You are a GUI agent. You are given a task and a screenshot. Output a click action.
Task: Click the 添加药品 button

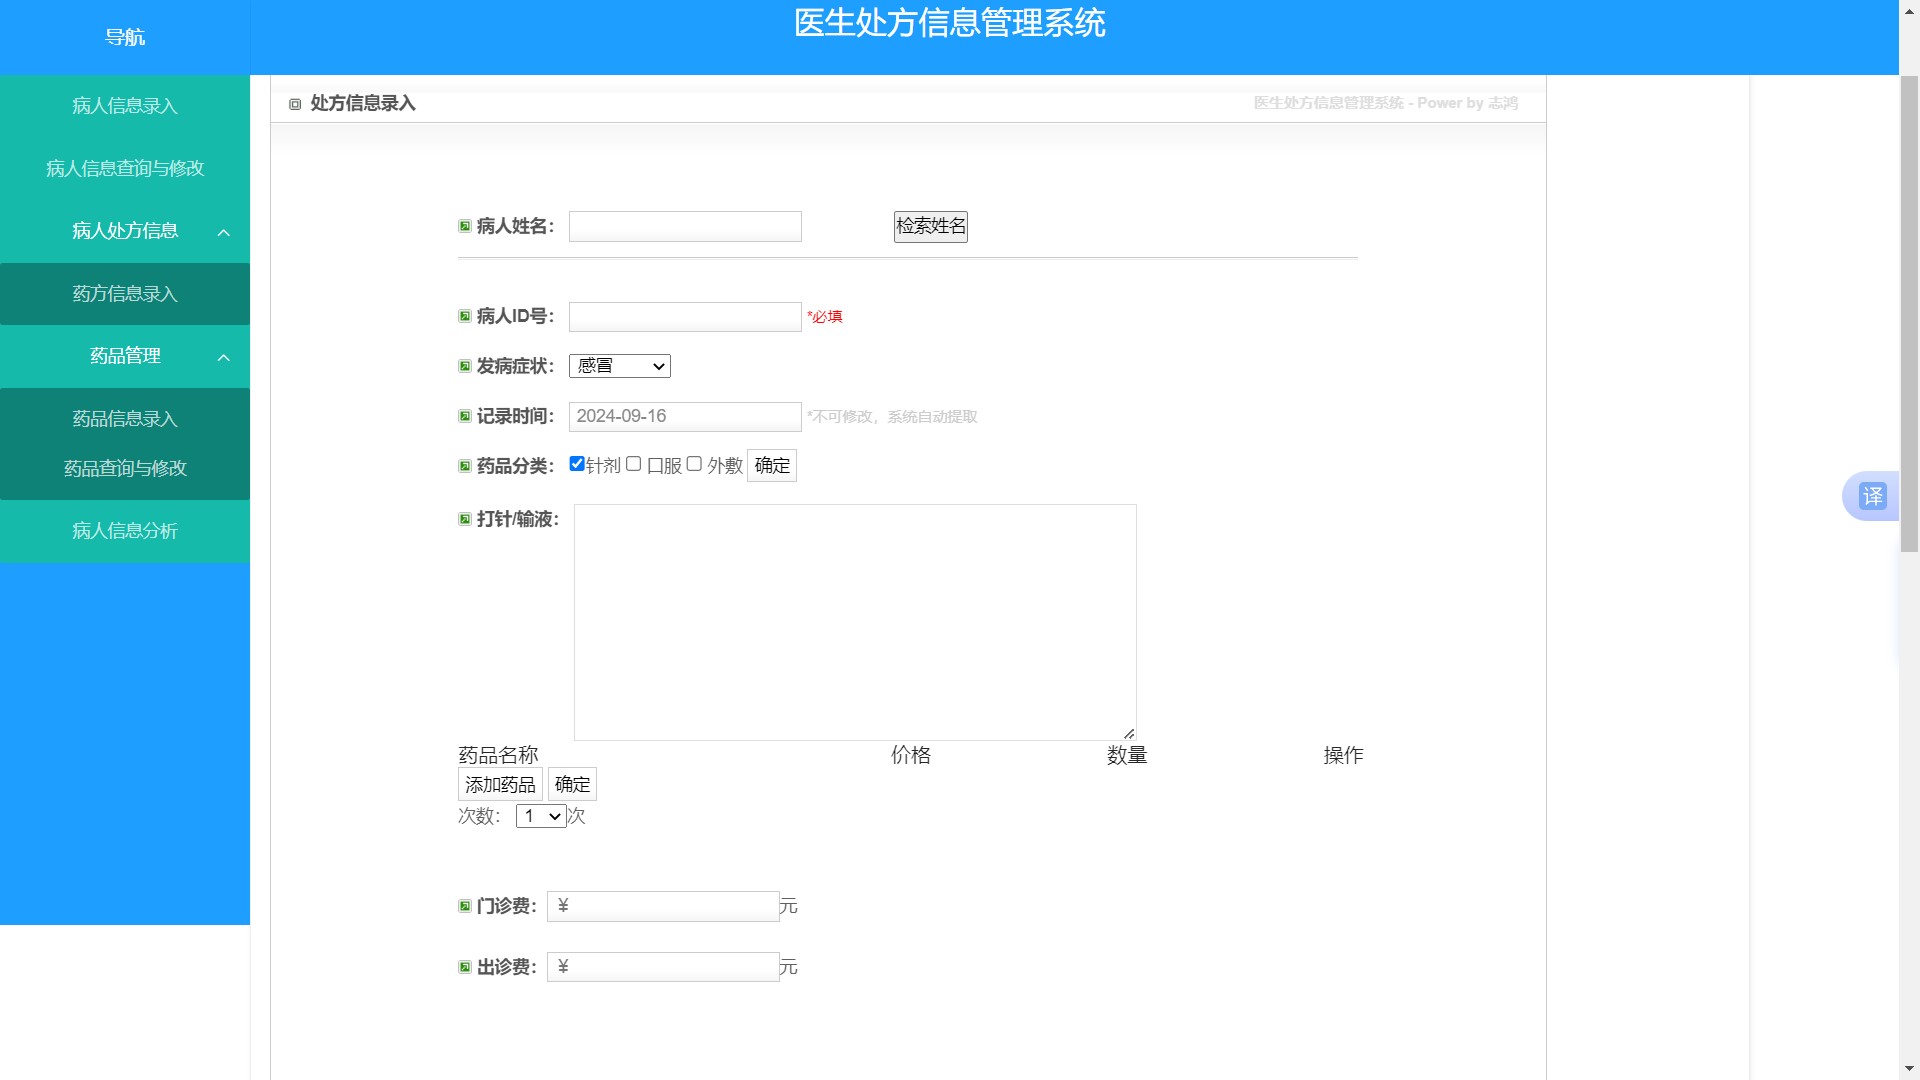pyautogui.click(x=500, y=785)
